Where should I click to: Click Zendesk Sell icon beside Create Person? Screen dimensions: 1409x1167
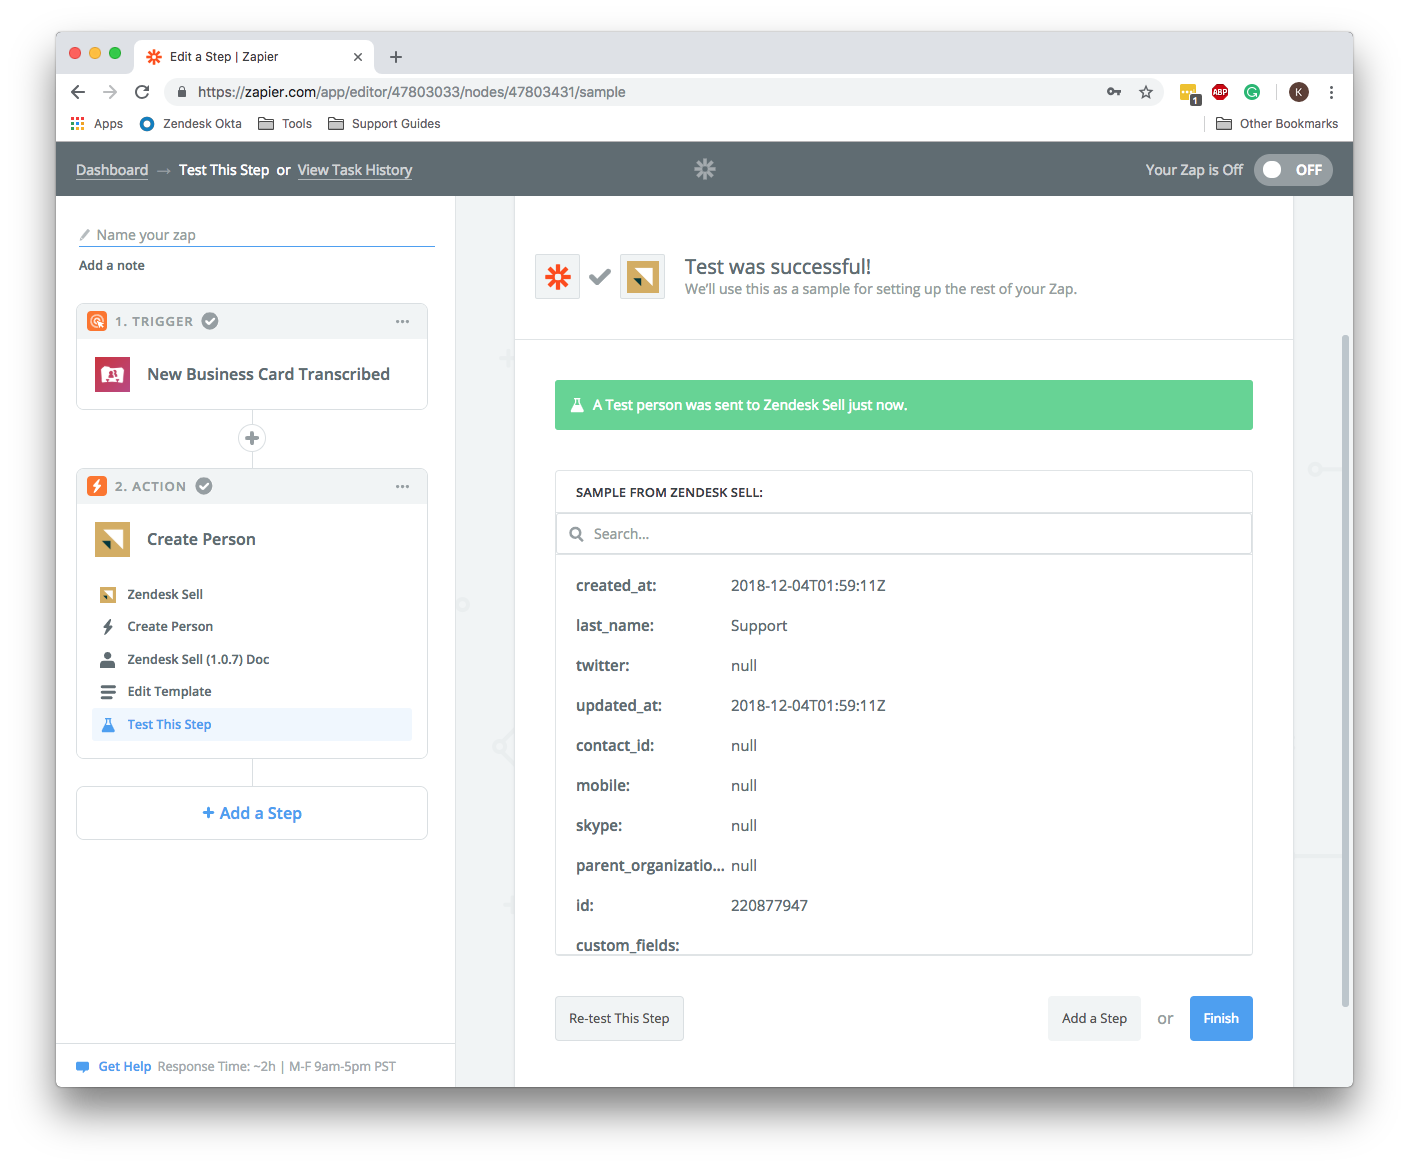[112, 539]
